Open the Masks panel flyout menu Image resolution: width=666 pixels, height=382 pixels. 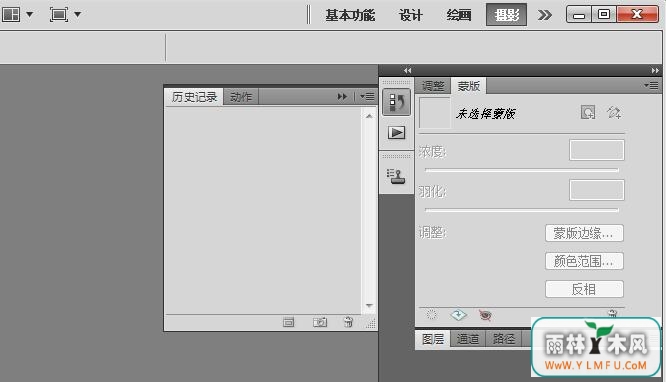point(651,86)
